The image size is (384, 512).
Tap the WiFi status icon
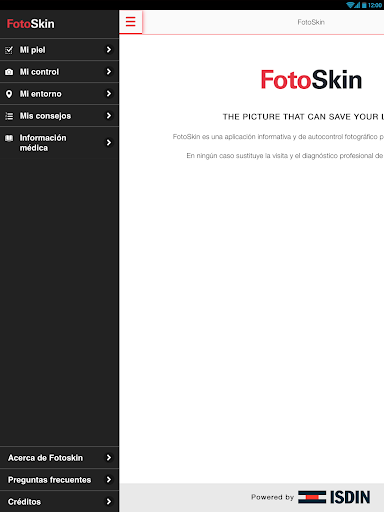pos(350,5)
